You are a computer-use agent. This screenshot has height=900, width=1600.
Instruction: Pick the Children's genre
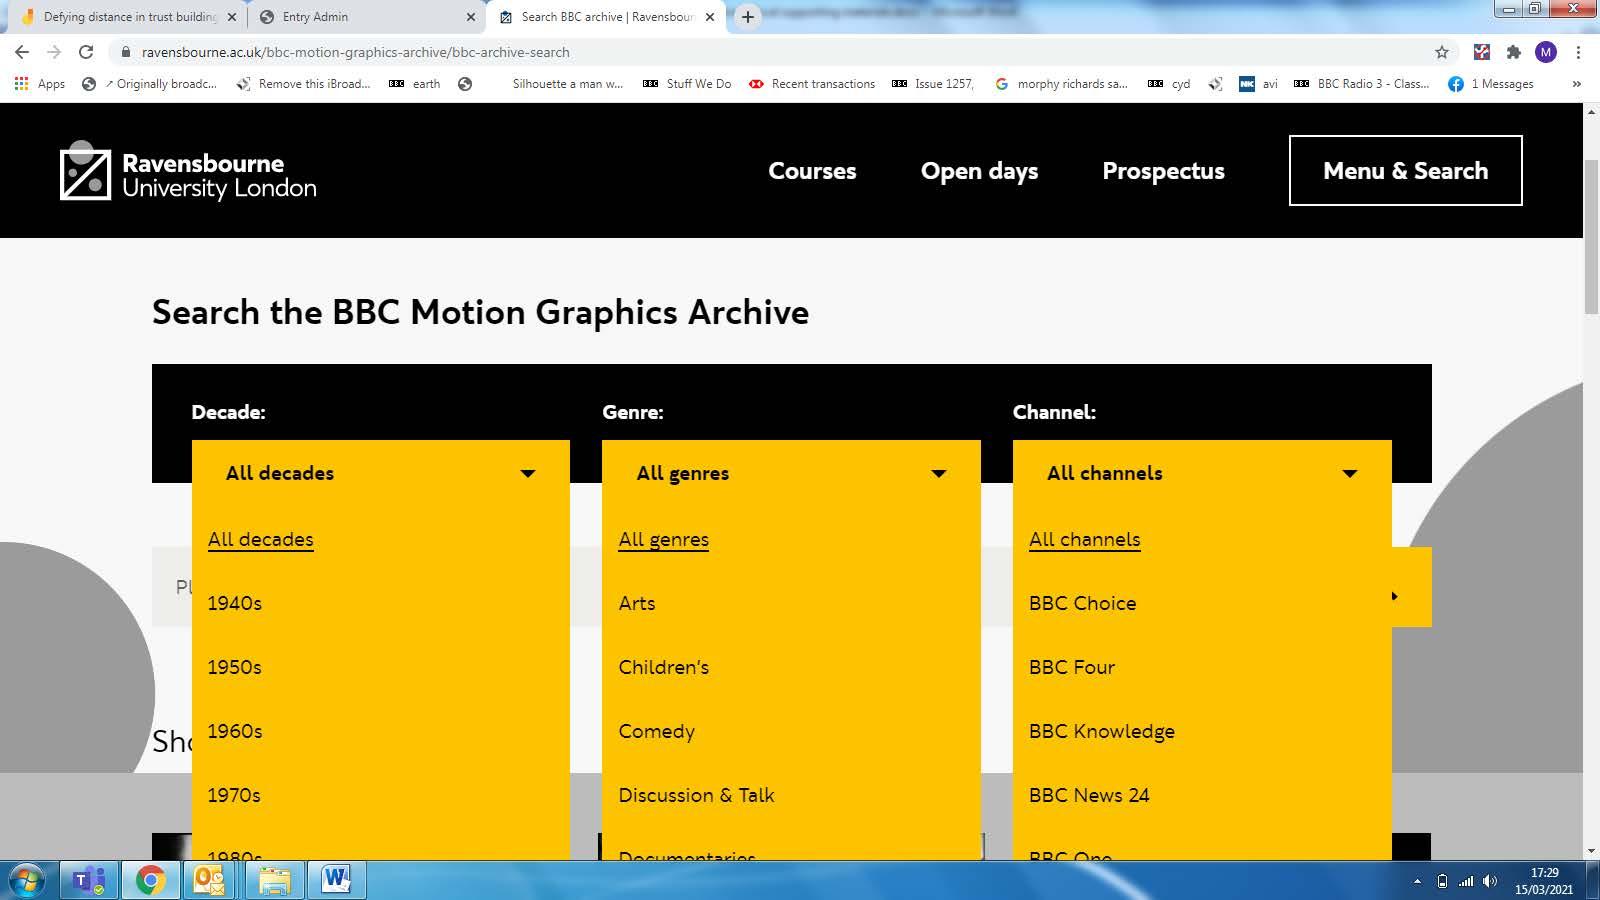click(663, 667)
